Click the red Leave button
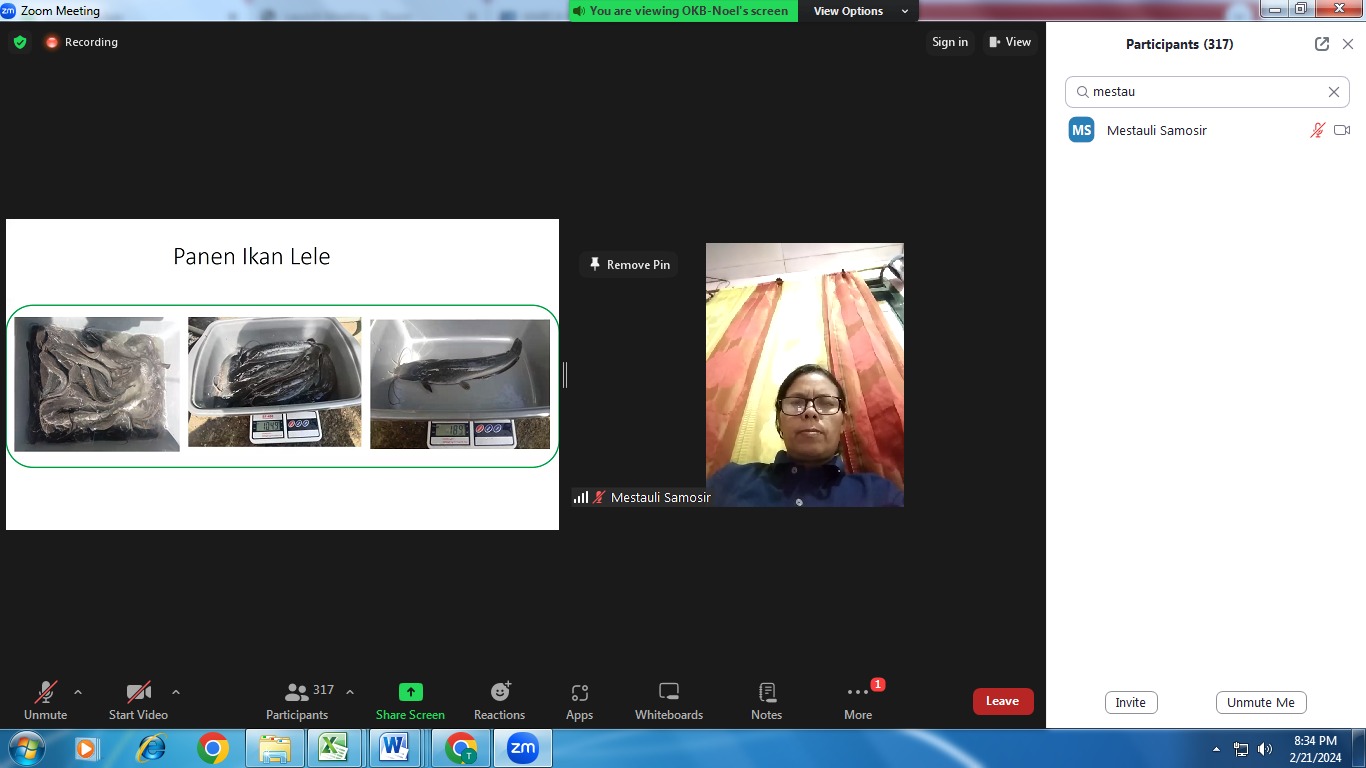This screenshot has width=1366, height=768. pos(1002,701)
